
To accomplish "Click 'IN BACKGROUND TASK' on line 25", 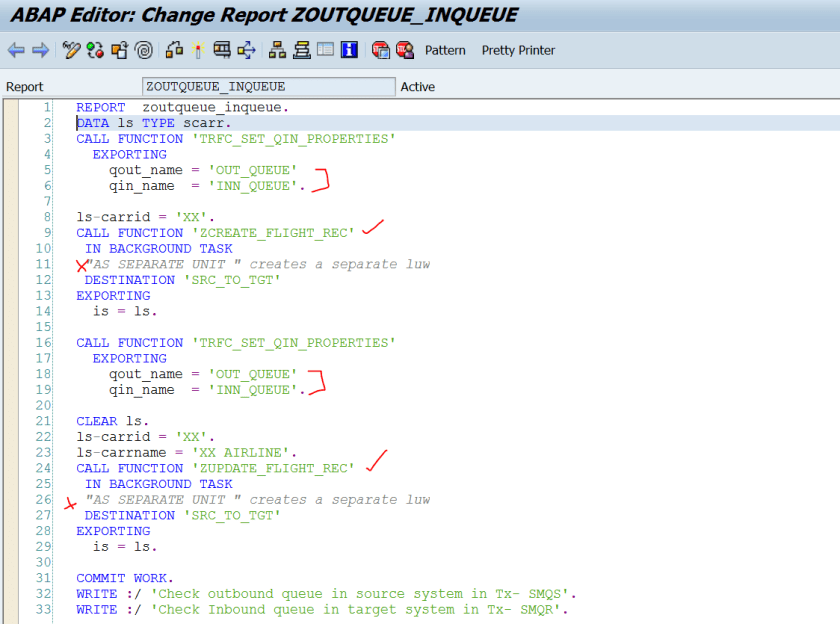I will [159, 484].
